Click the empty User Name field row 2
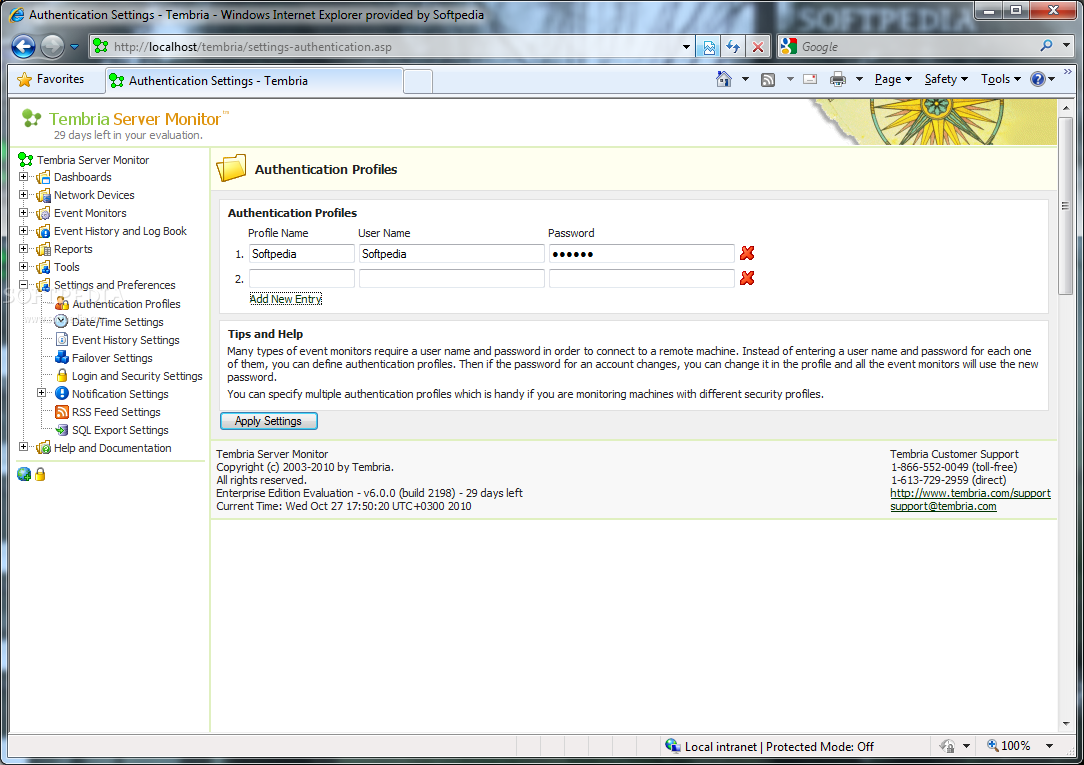 tap(451, 278)
